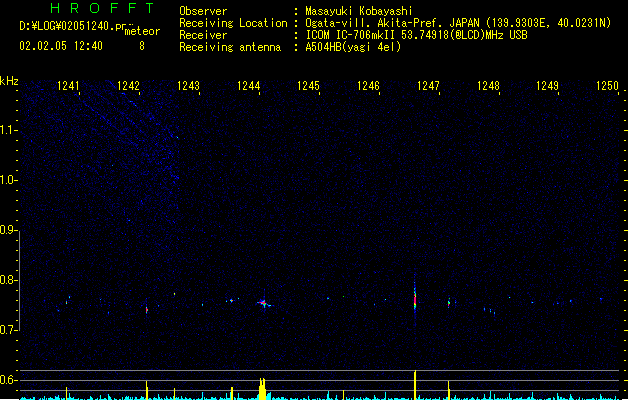Click the 1242 time axis label
The height and width of the screenshot is (400, 629).
[x=128, y=86]
